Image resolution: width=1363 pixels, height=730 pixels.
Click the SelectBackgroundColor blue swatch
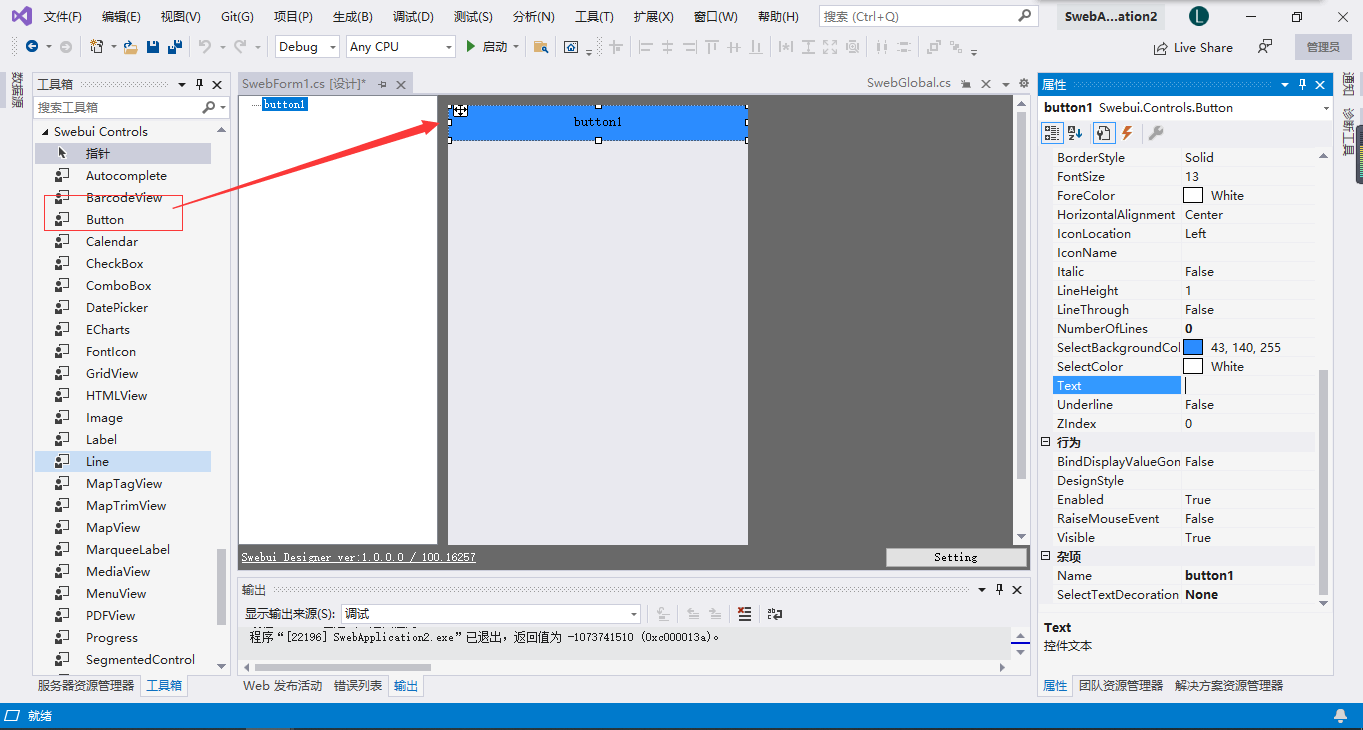tap(1193, 348)
